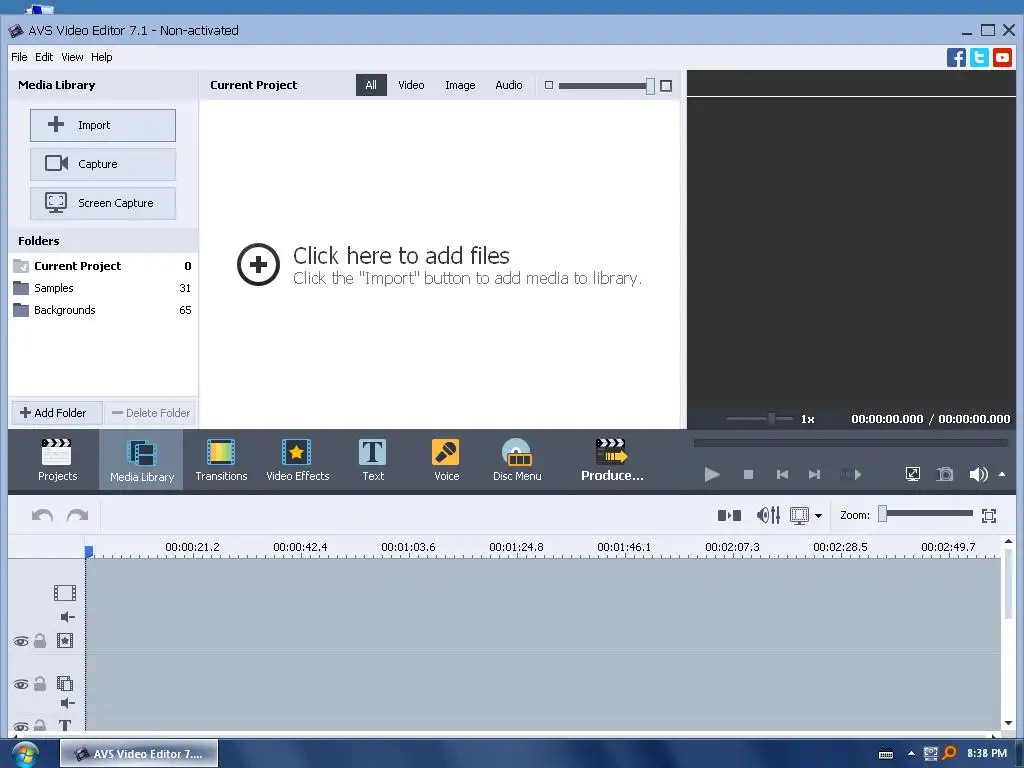Toggle visibility eye for overlay track
The image size is (1024, 768).
point(21,684)
